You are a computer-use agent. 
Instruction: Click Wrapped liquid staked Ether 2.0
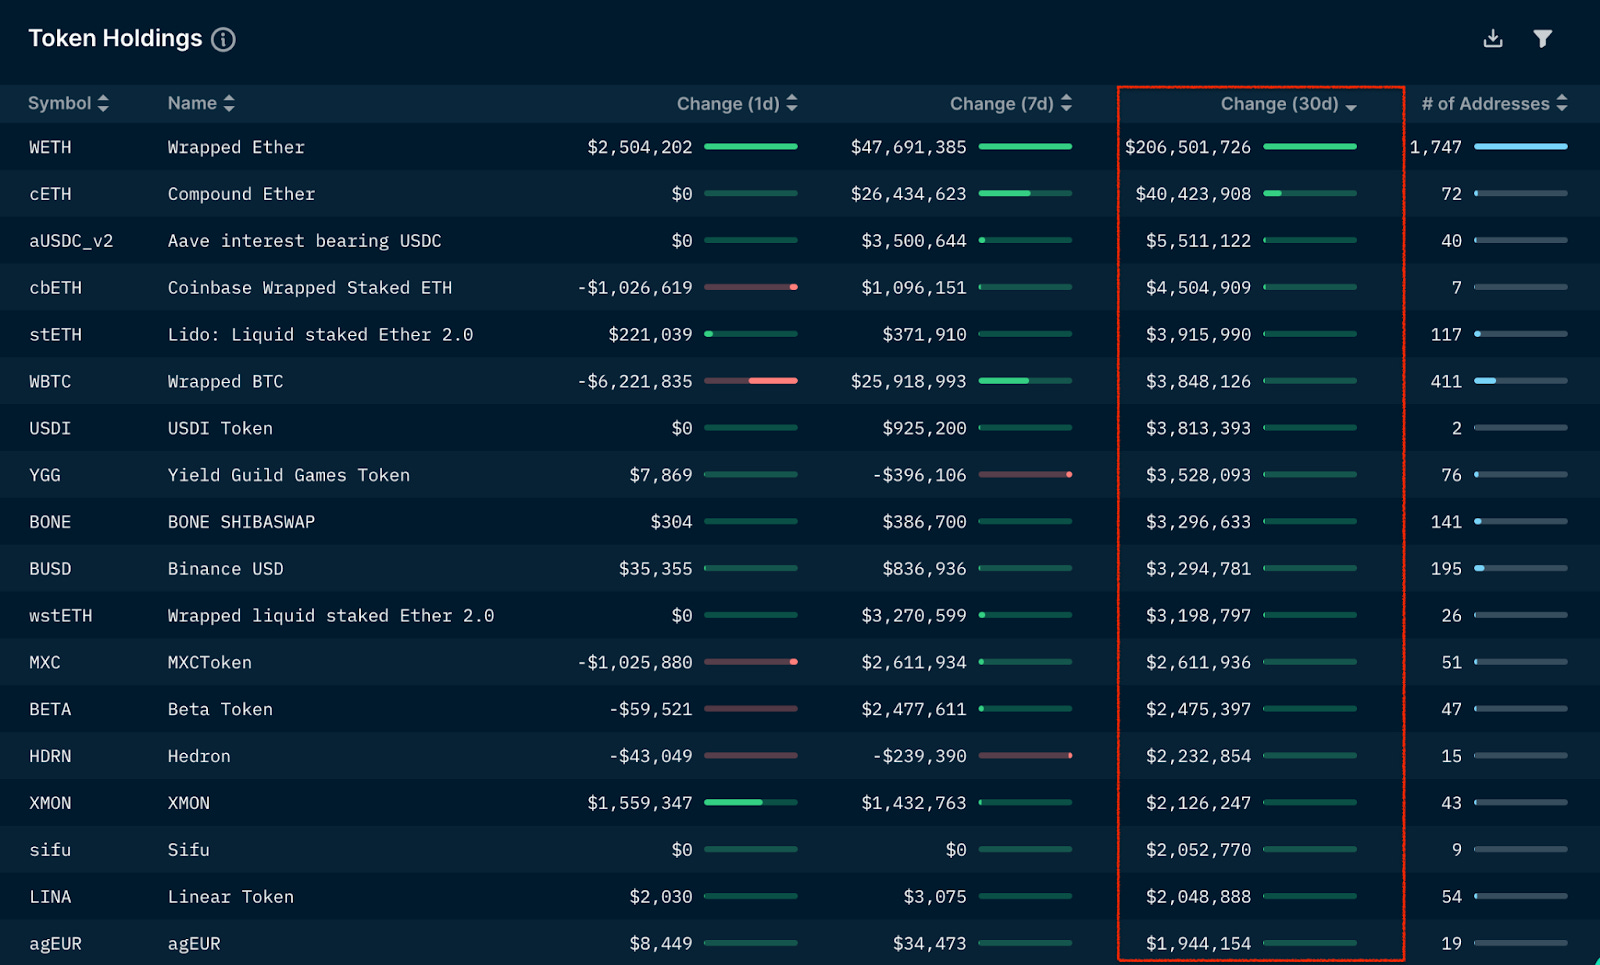331,616
